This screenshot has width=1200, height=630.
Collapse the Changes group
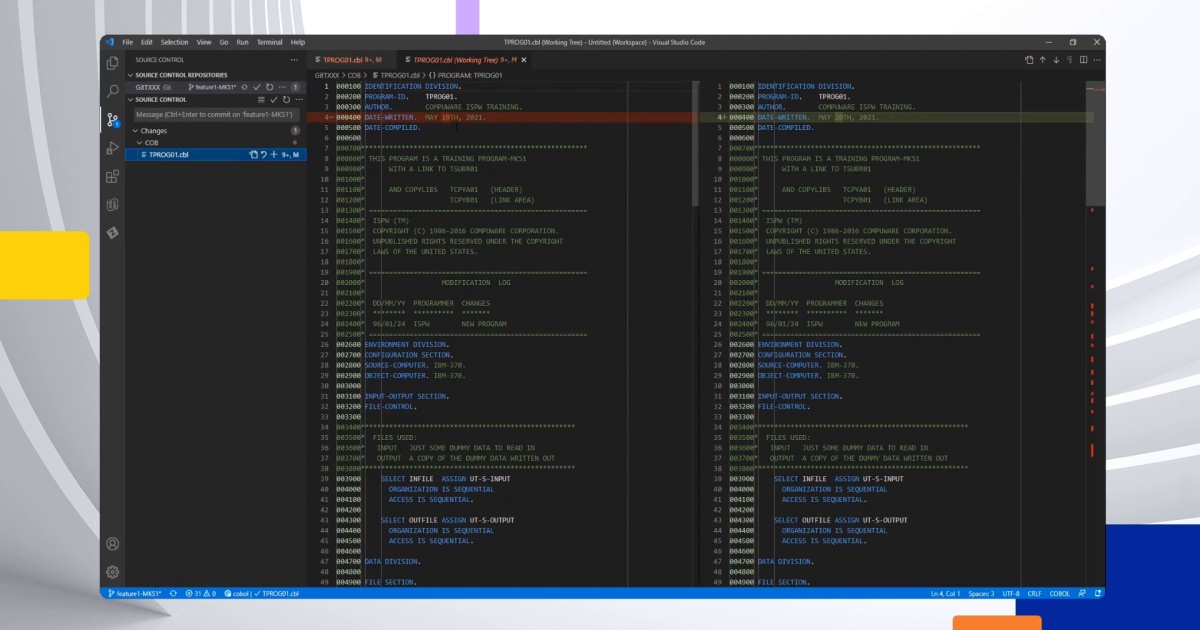tap(136, 131)
